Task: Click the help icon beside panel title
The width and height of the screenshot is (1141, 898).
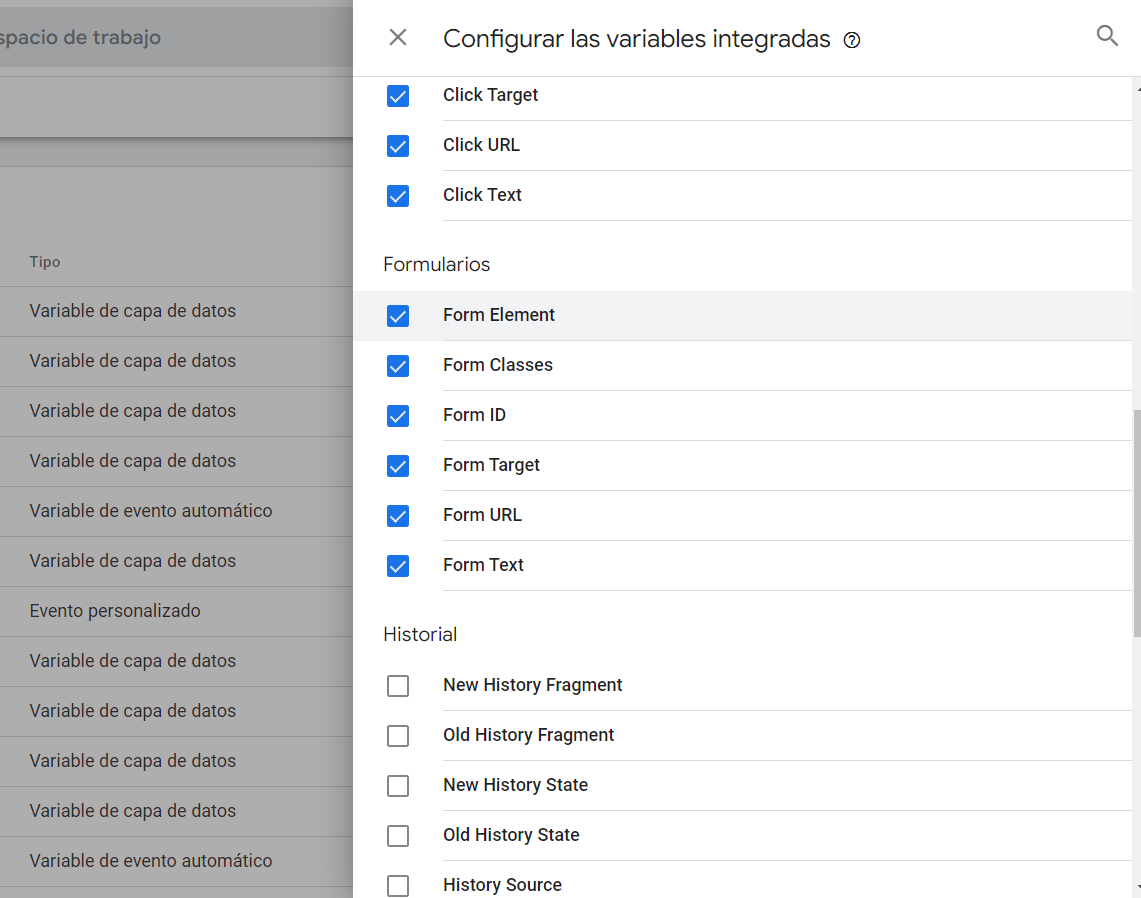Action: click(852, 40)
